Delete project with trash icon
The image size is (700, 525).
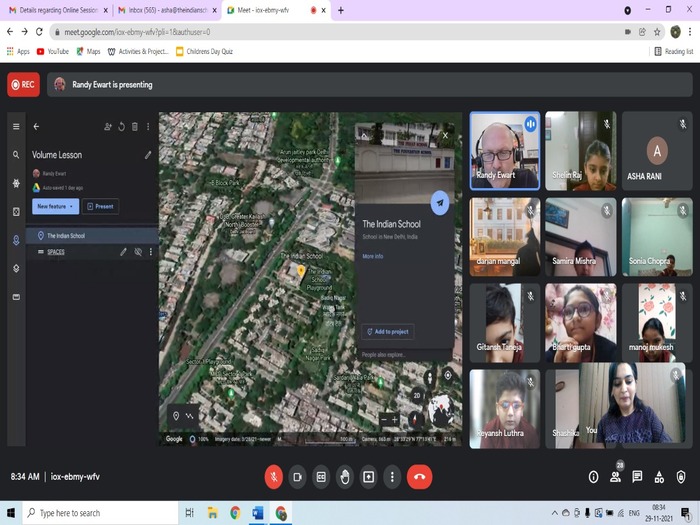click(135, 127)
